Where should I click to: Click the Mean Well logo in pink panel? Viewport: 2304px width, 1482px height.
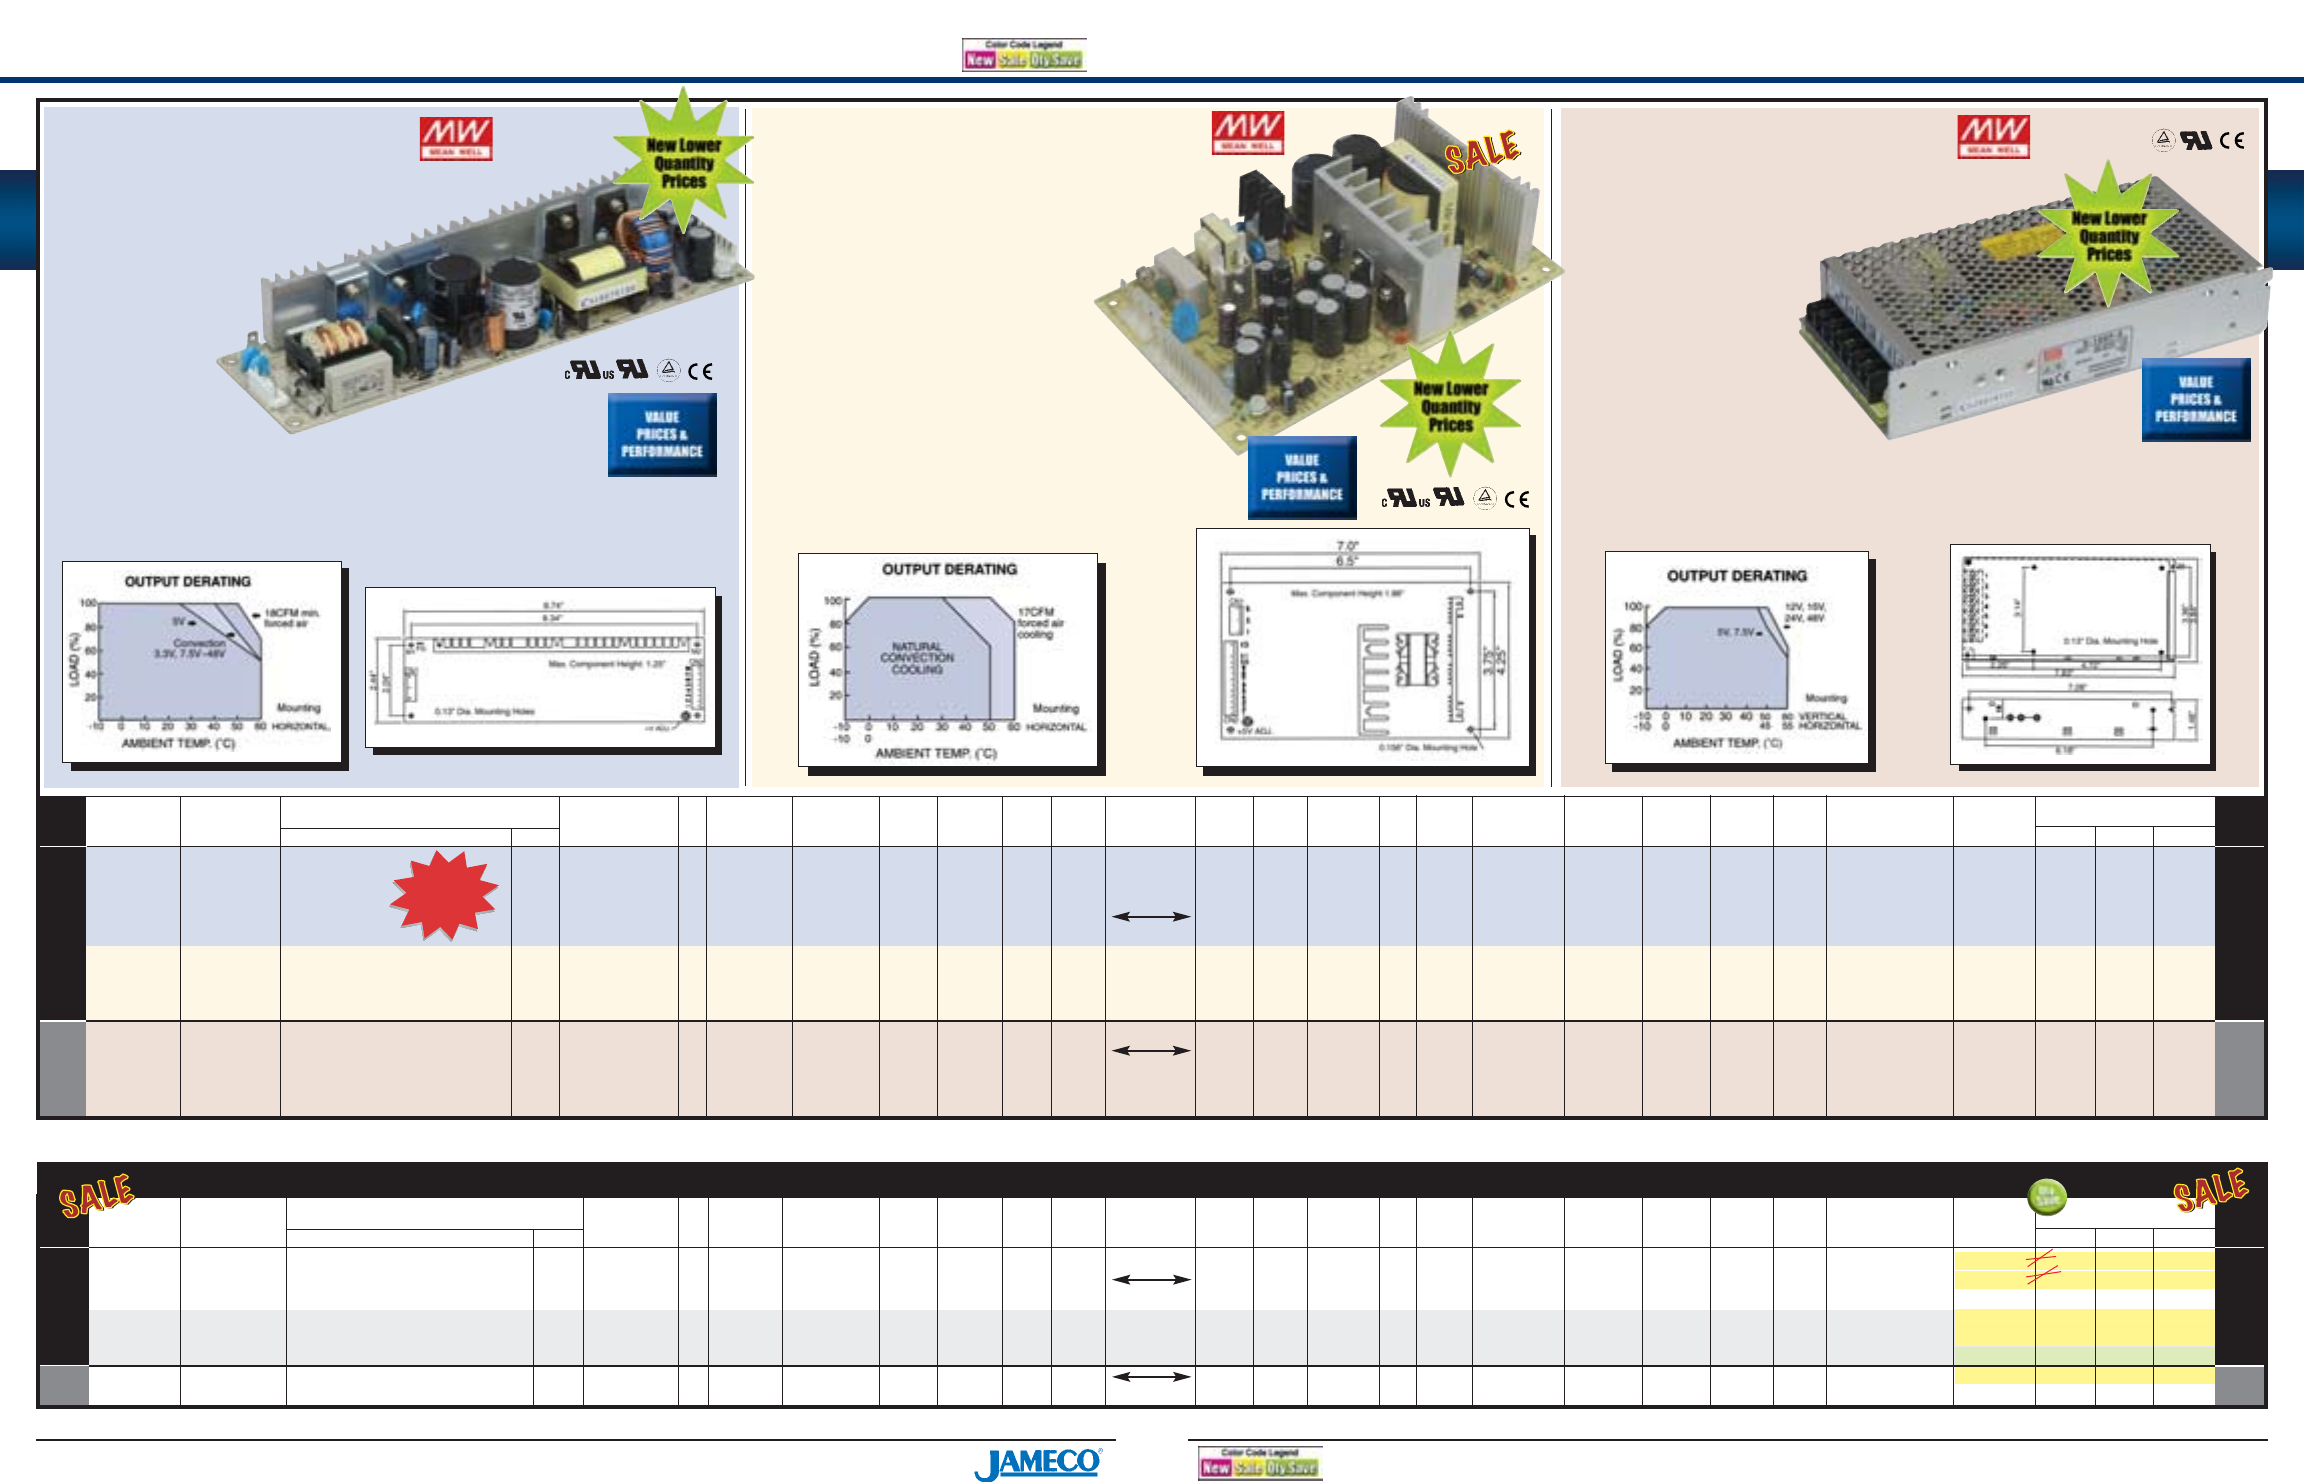pyautogui.click(x=1993, y=137)
